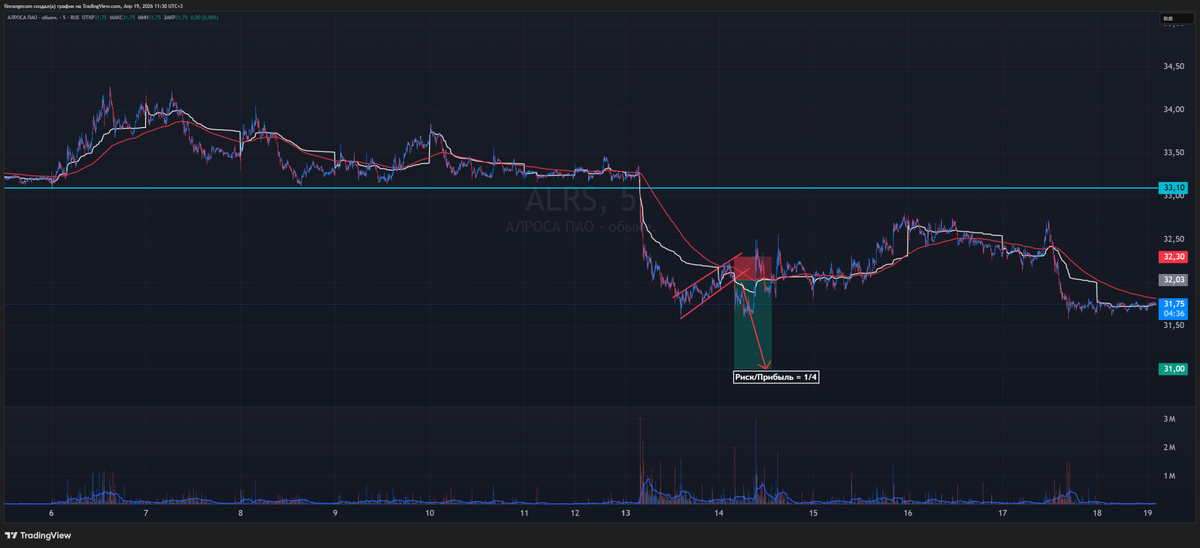
Task: Click the 32,50 price axis label
Action: click(1173, 239)
